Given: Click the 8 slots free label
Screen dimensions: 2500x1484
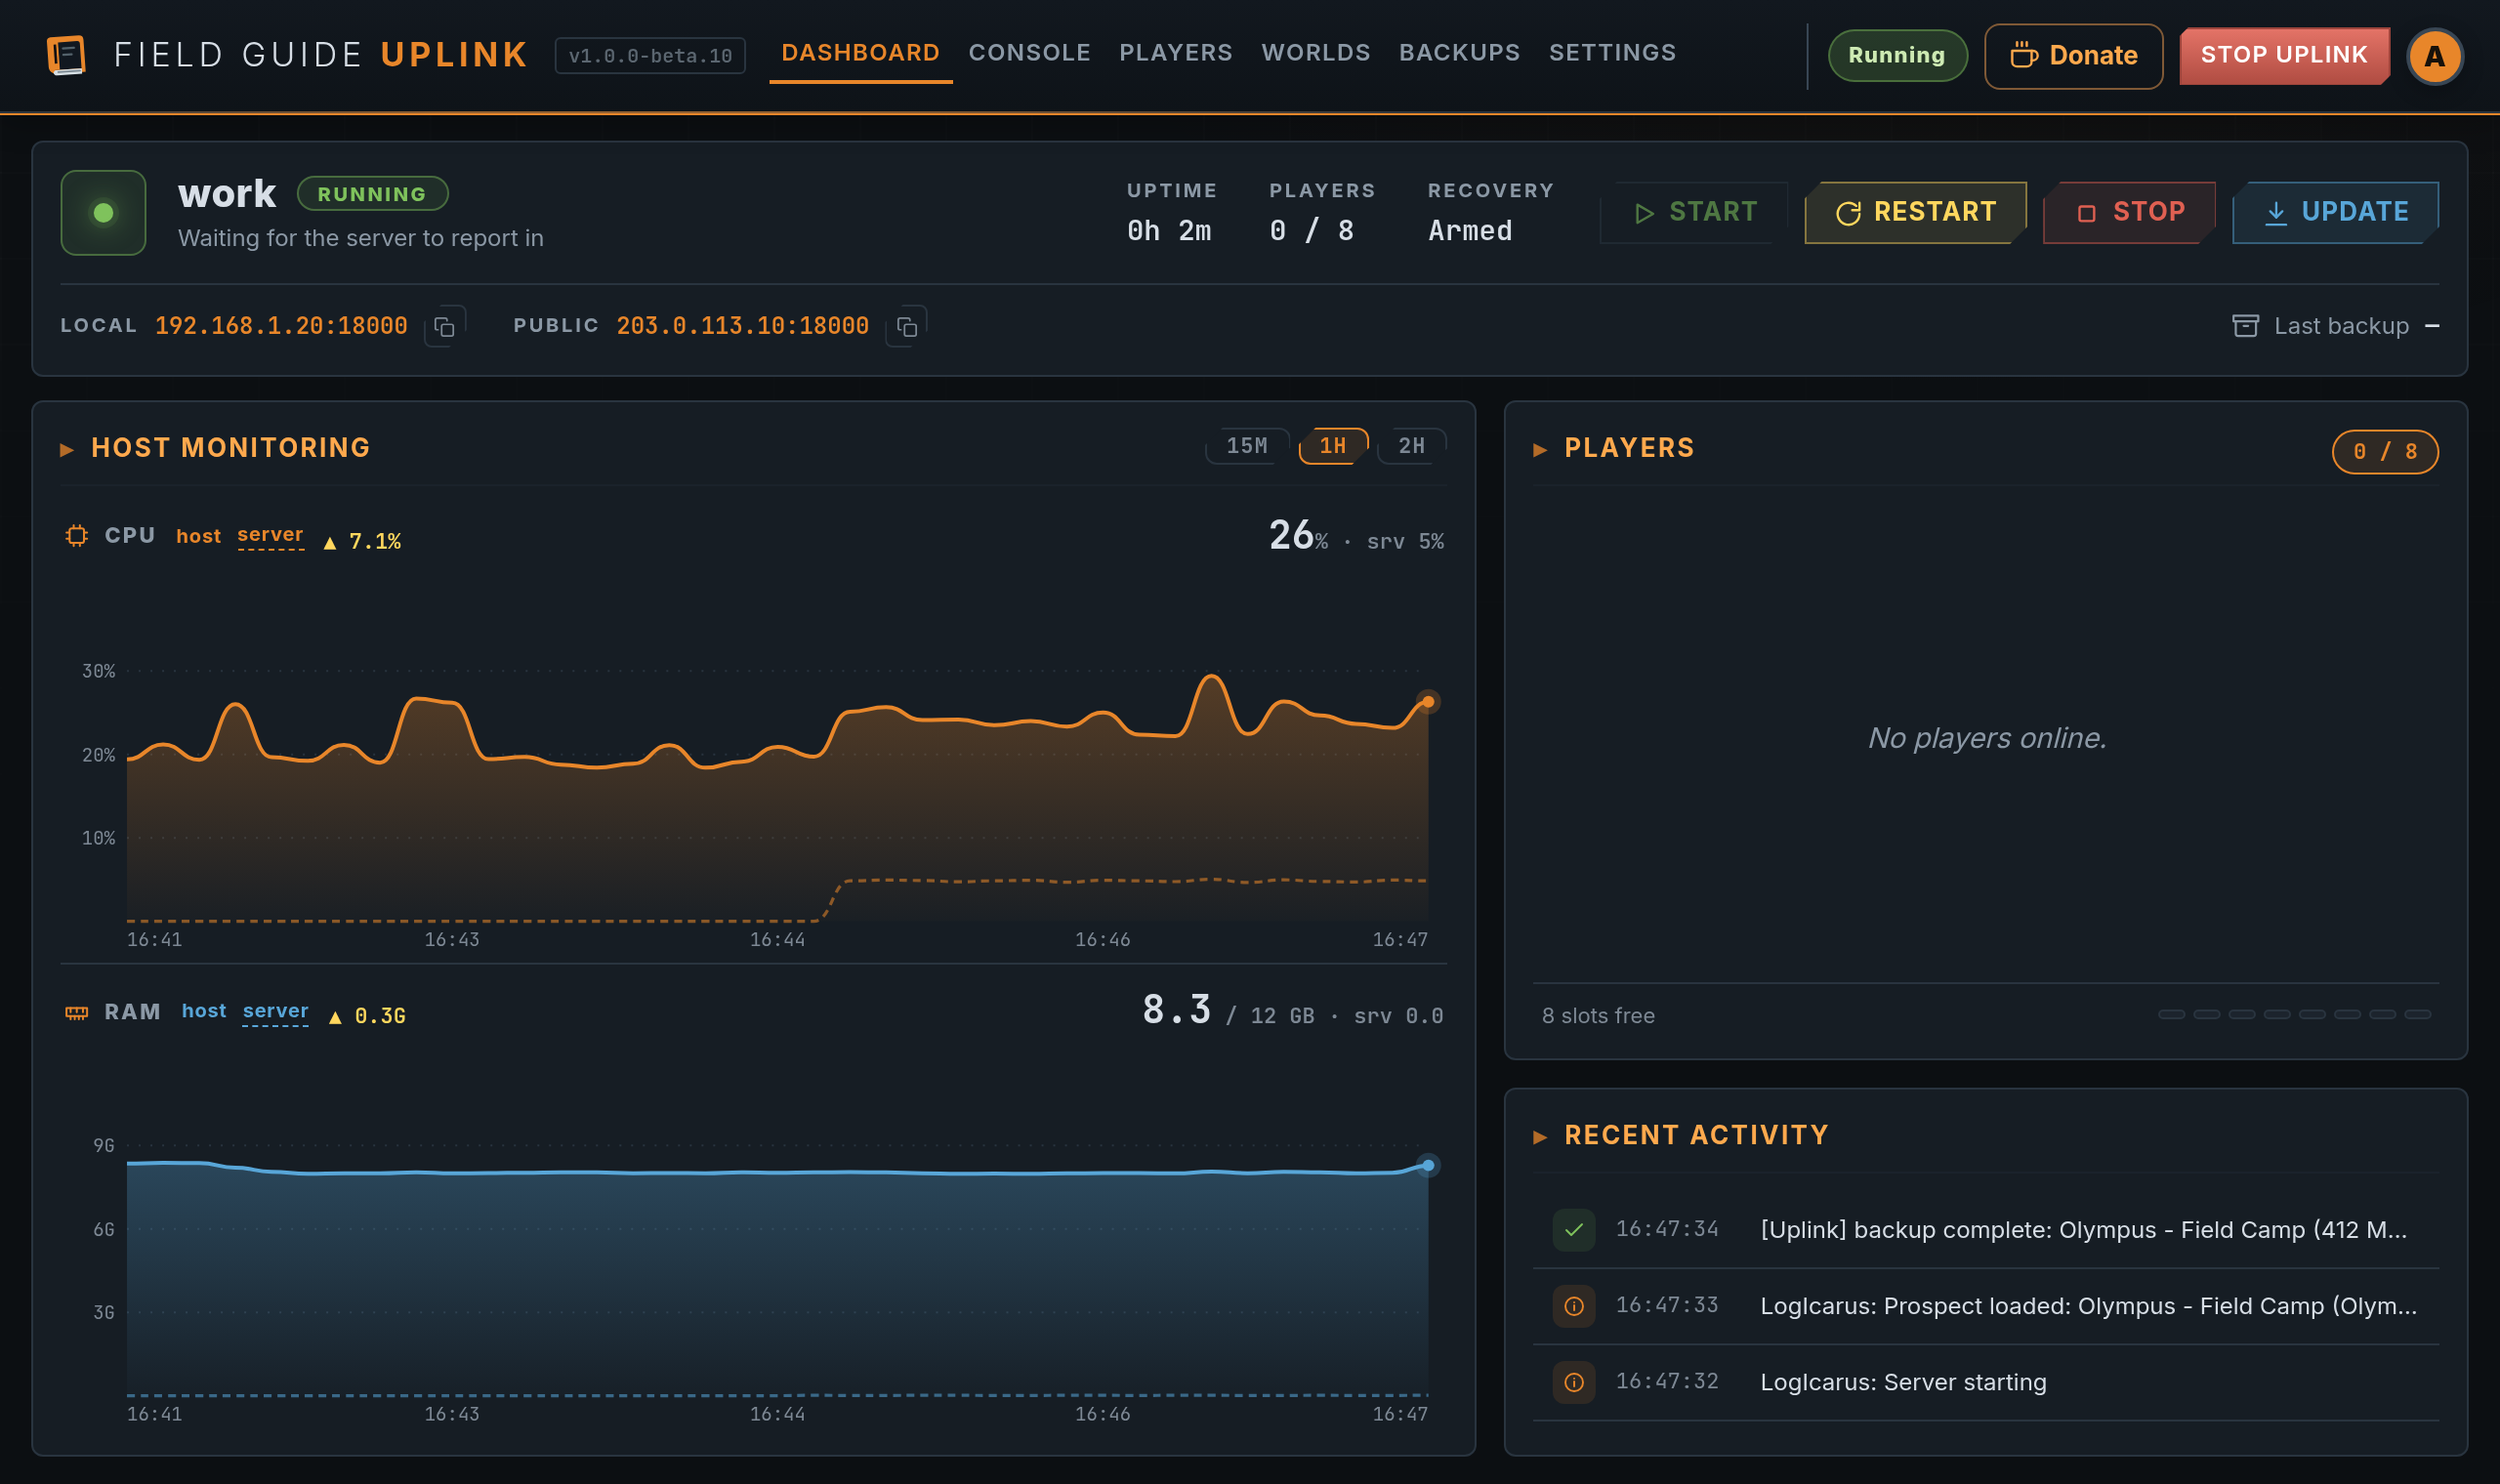Looking at the screenshot, I should [x=1598, y=1016].
